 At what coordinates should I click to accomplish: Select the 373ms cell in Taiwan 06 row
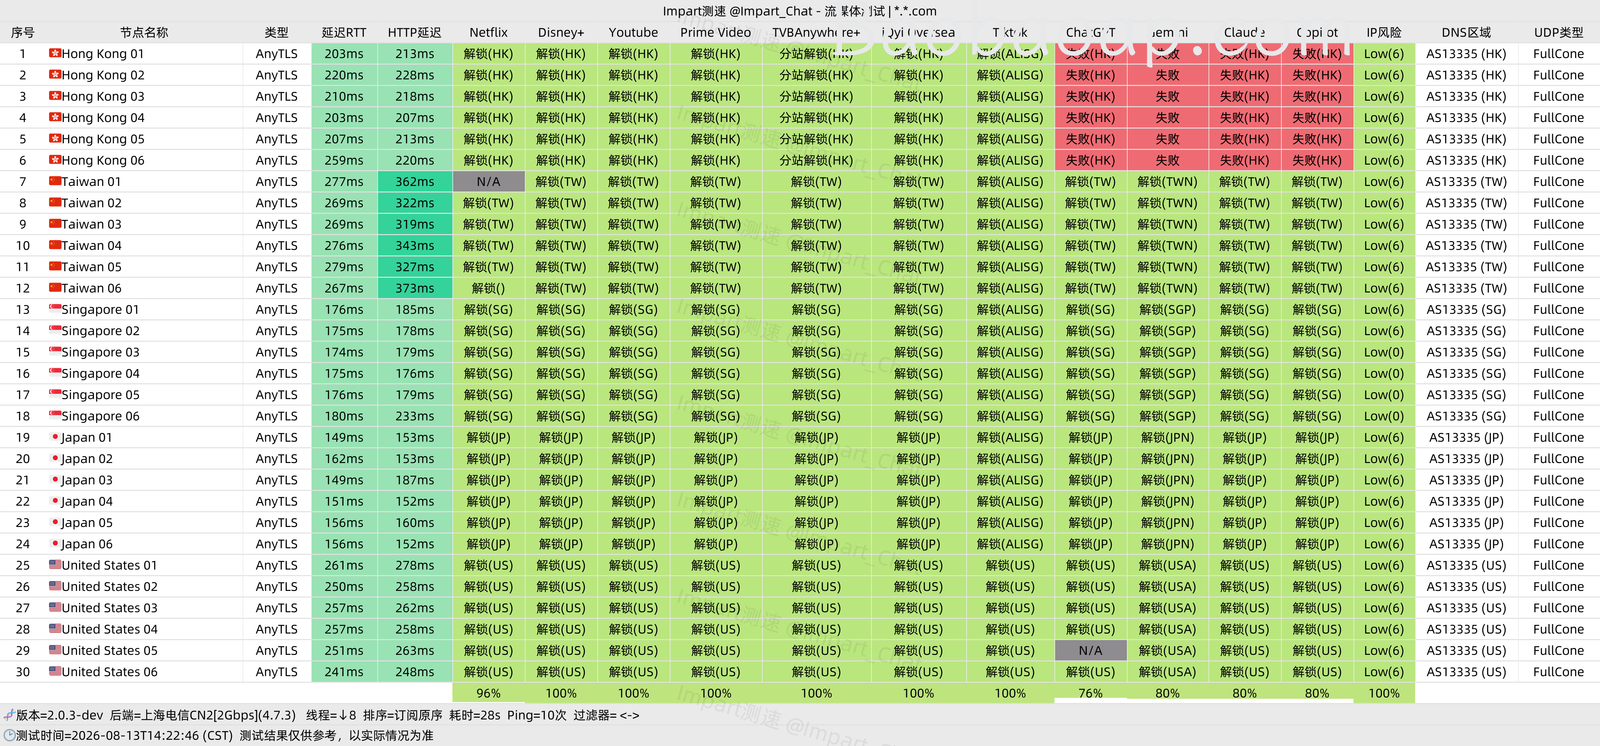(x=414, y=288)
